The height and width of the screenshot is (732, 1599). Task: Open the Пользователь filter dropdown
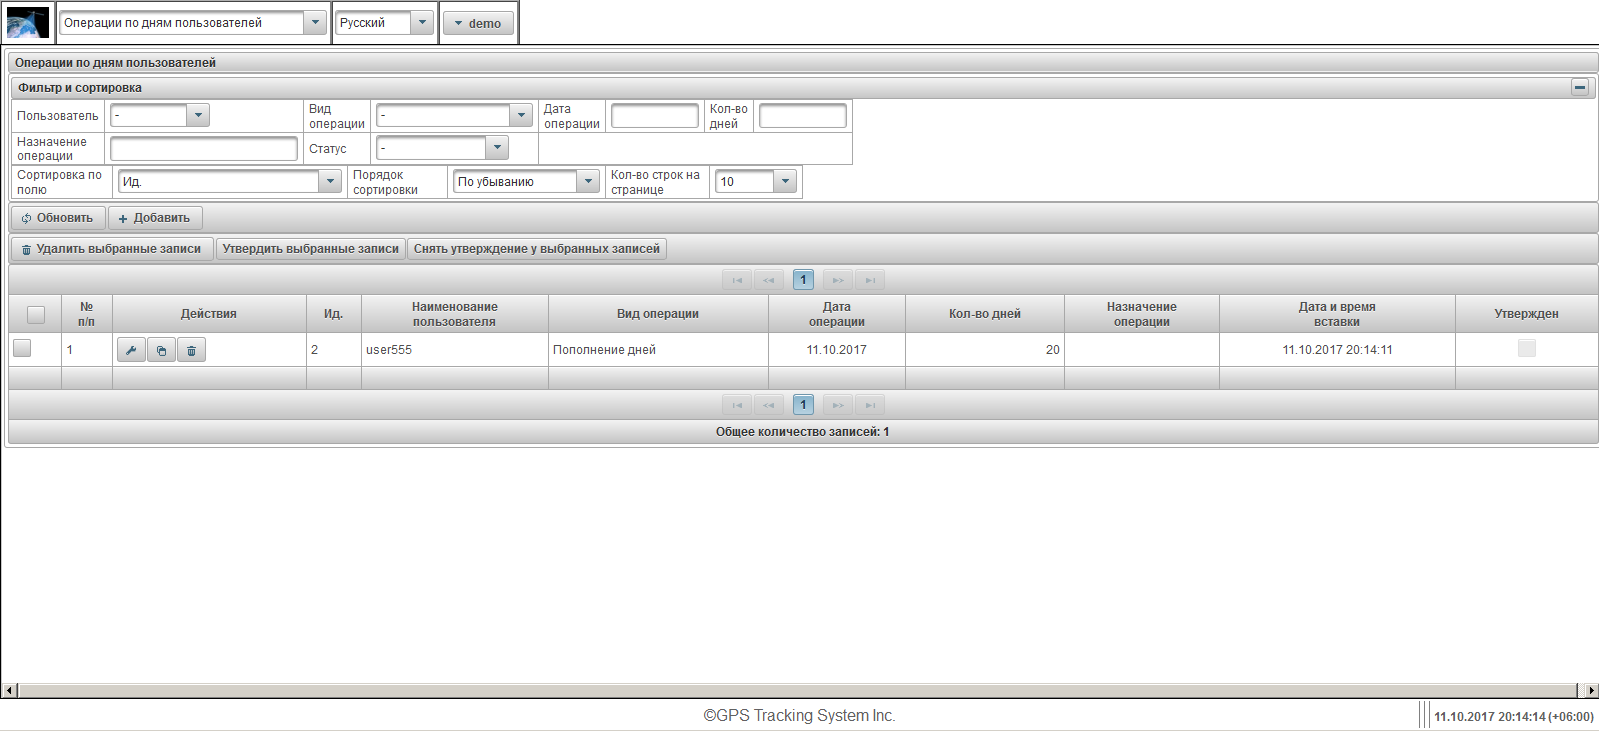(x=198, y=116)
